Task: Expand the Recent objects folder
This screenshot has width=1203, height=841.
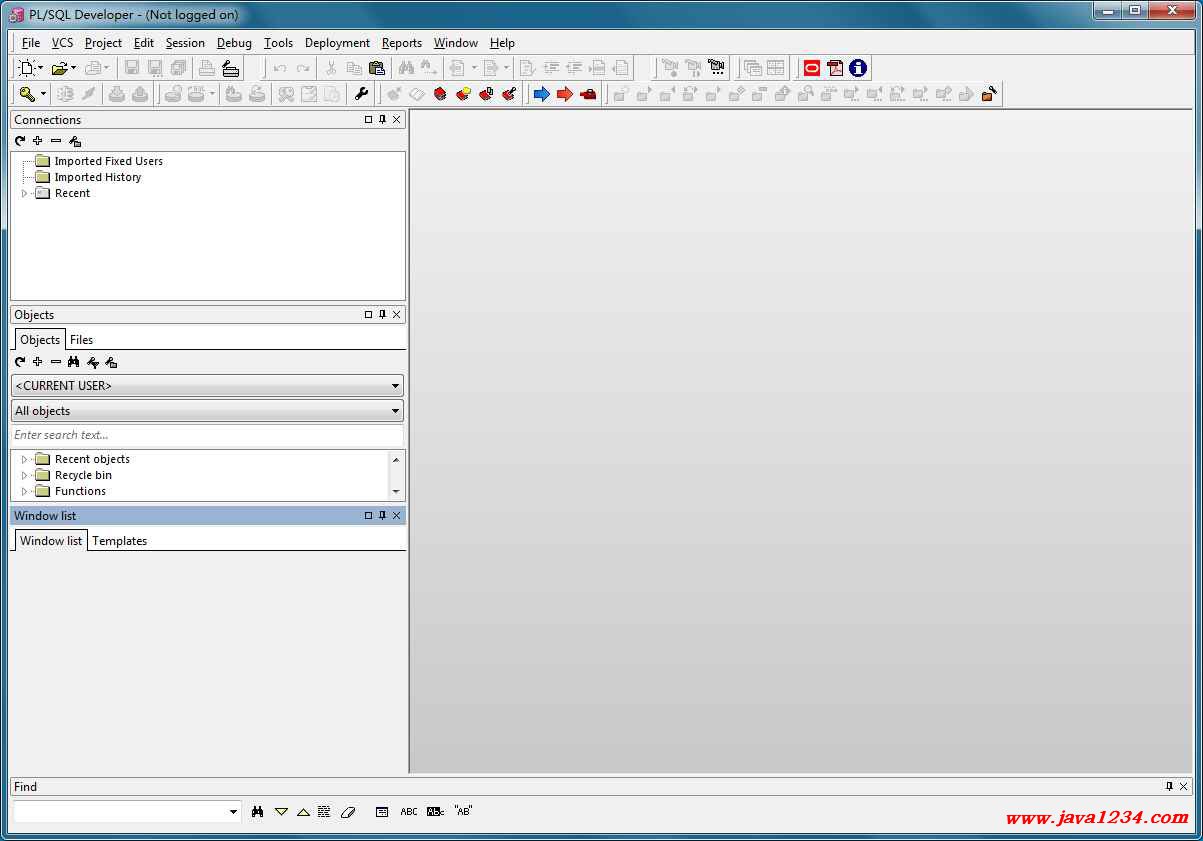Action: click(x=25, y=459)
